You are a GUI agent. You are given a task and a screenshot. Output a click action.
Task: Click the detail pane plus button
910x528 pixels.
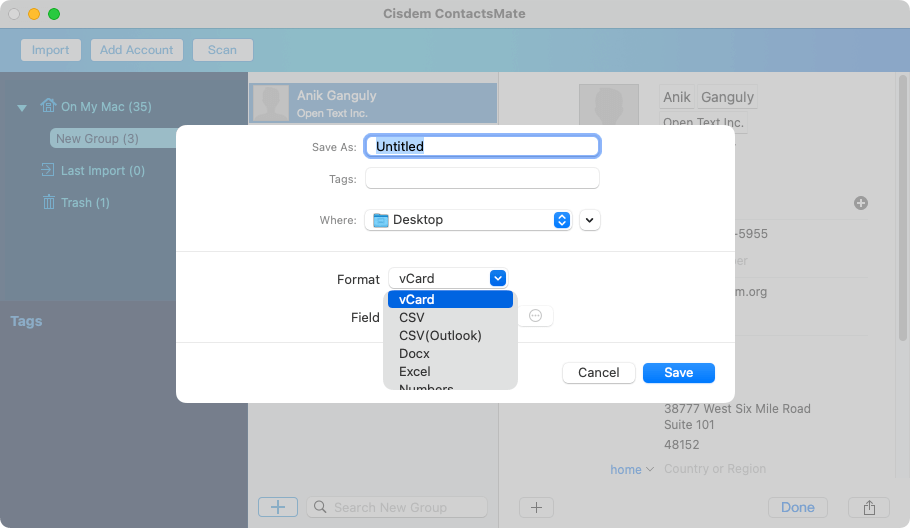536,508
